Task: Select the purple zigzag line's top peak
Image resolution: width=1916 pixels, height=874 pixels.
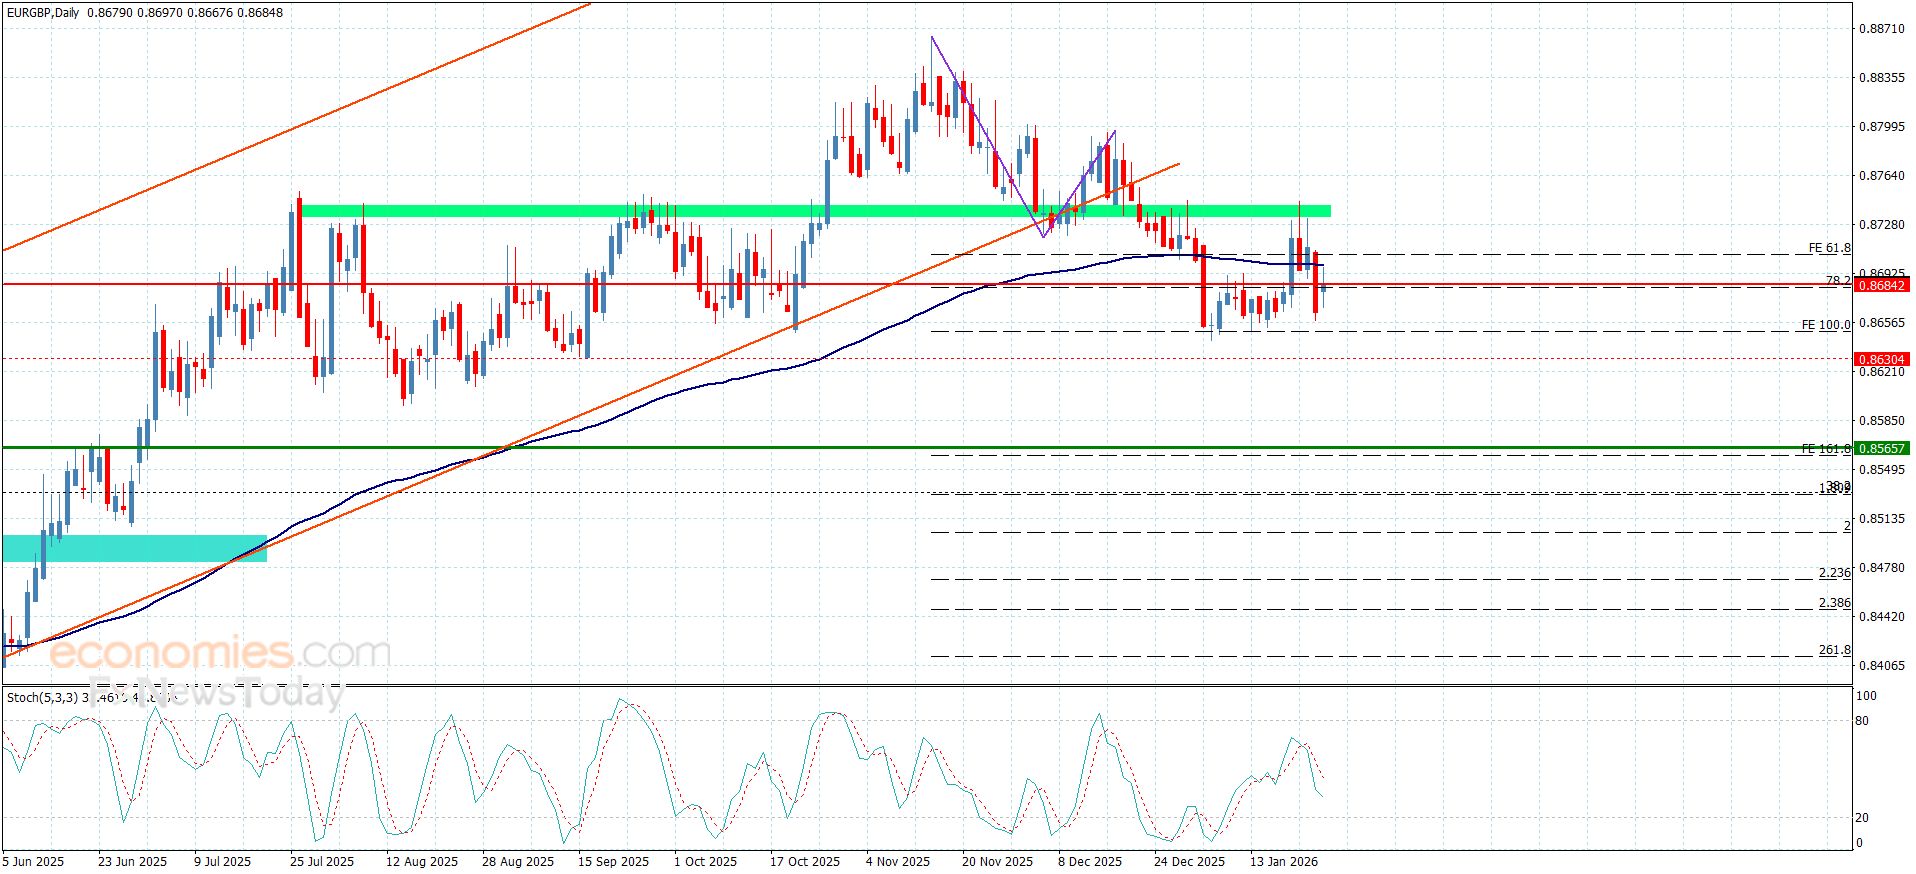Action: [932, 38]
